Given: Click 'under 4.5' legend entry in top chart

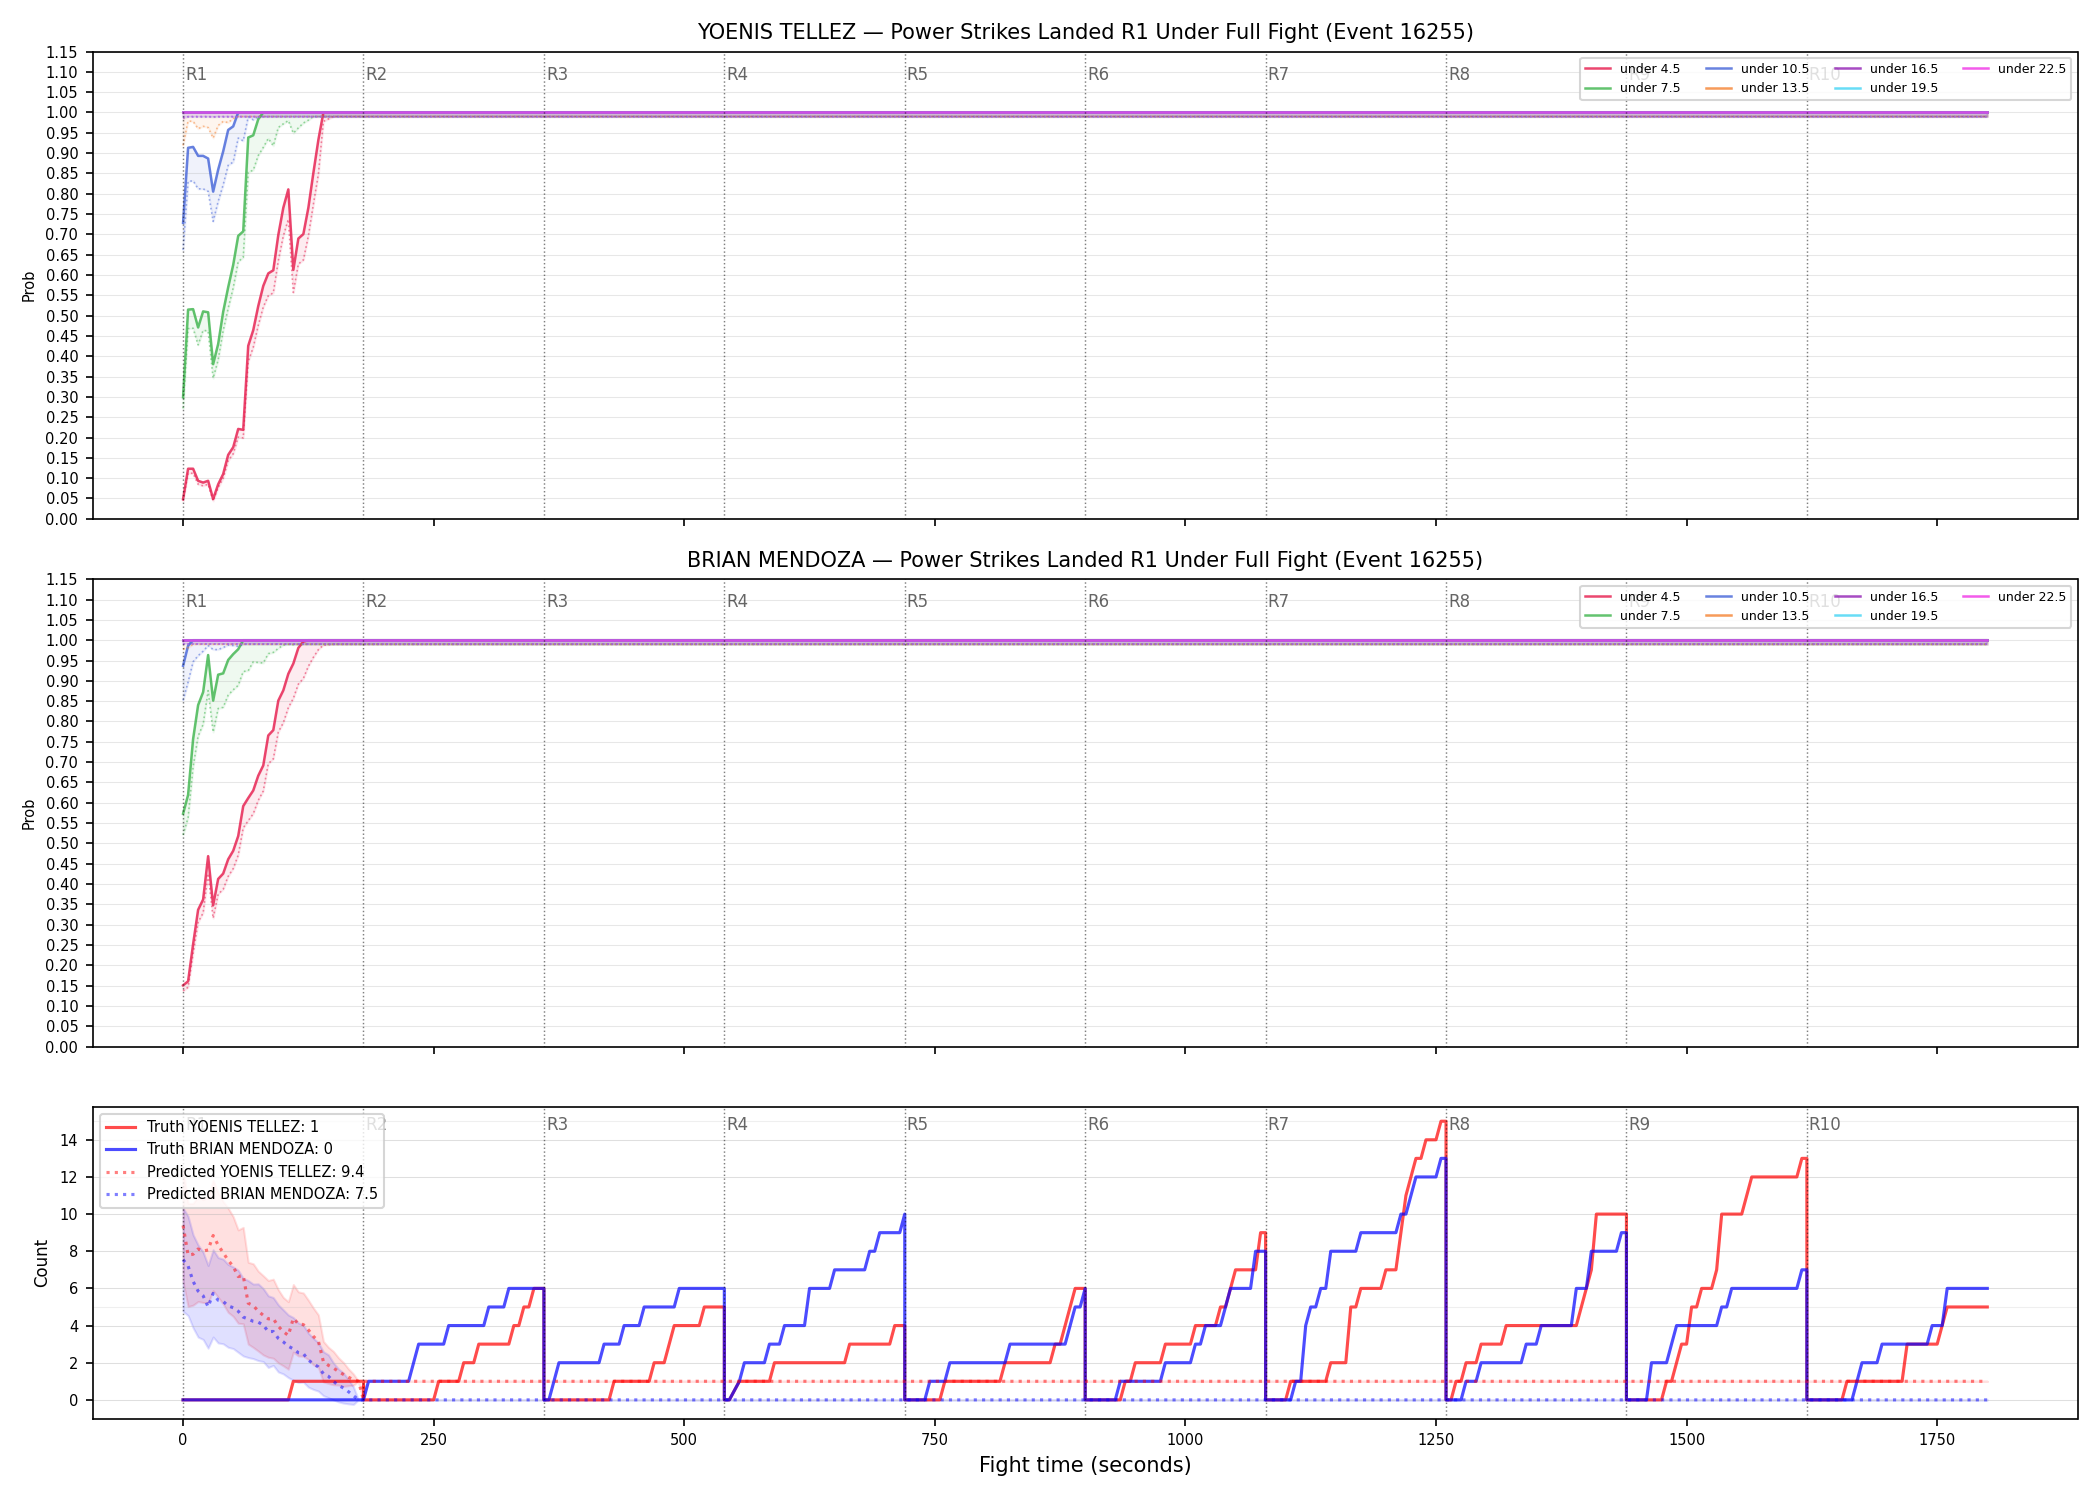Looking at the screenshot, I should pyautogui.click(x=1633, y=69).
